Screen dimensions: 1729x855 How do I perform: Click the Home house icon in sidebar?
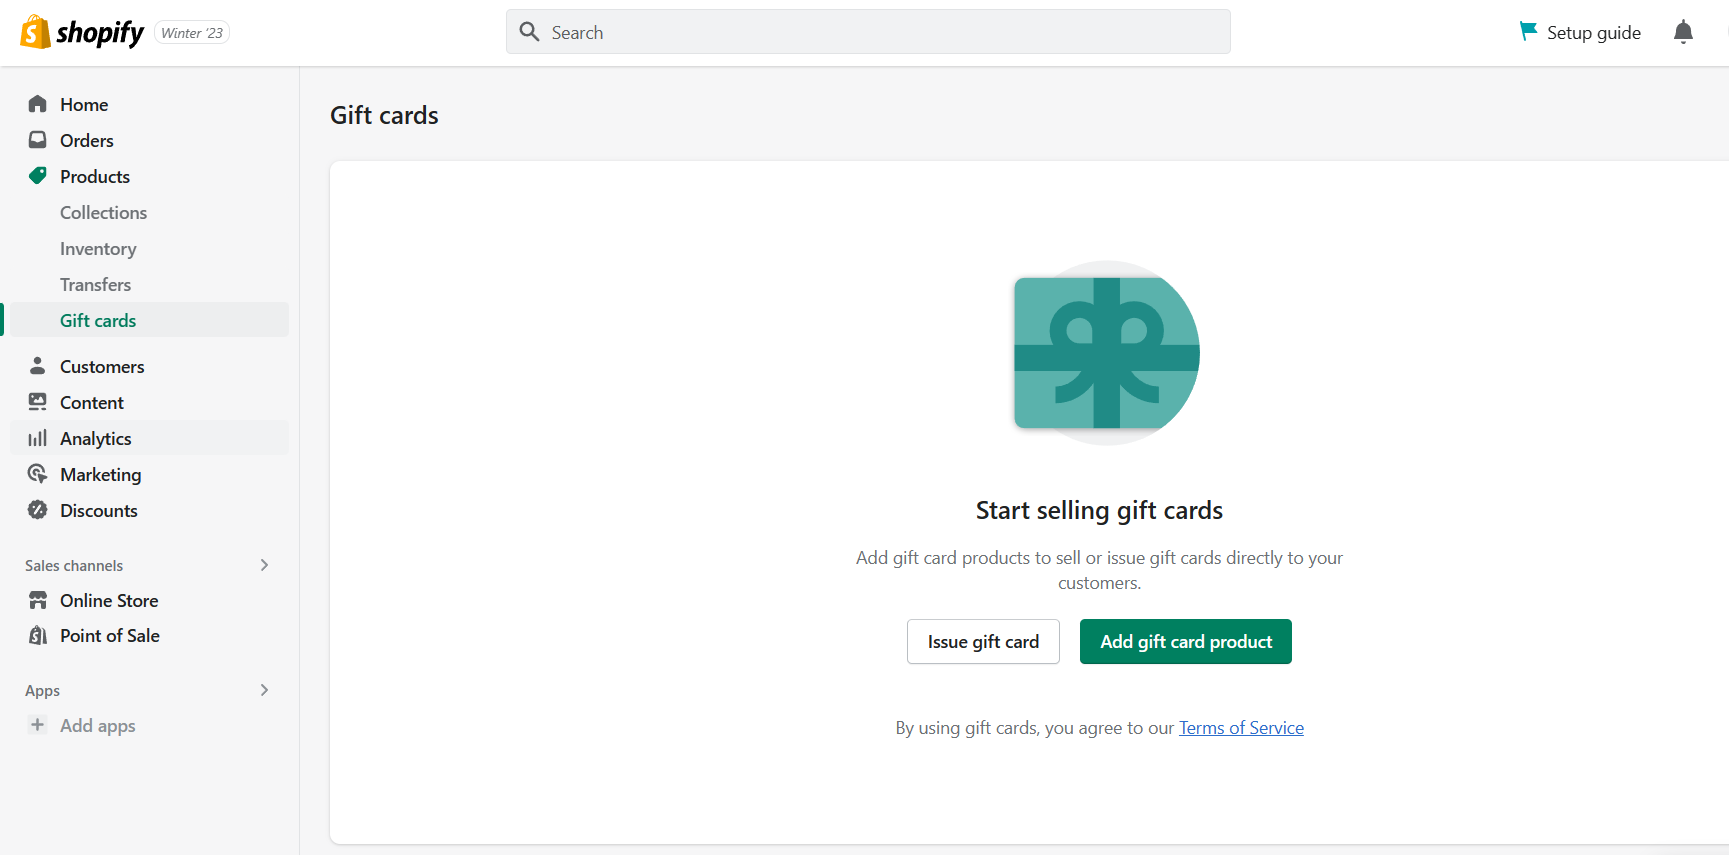pos(38,104)
